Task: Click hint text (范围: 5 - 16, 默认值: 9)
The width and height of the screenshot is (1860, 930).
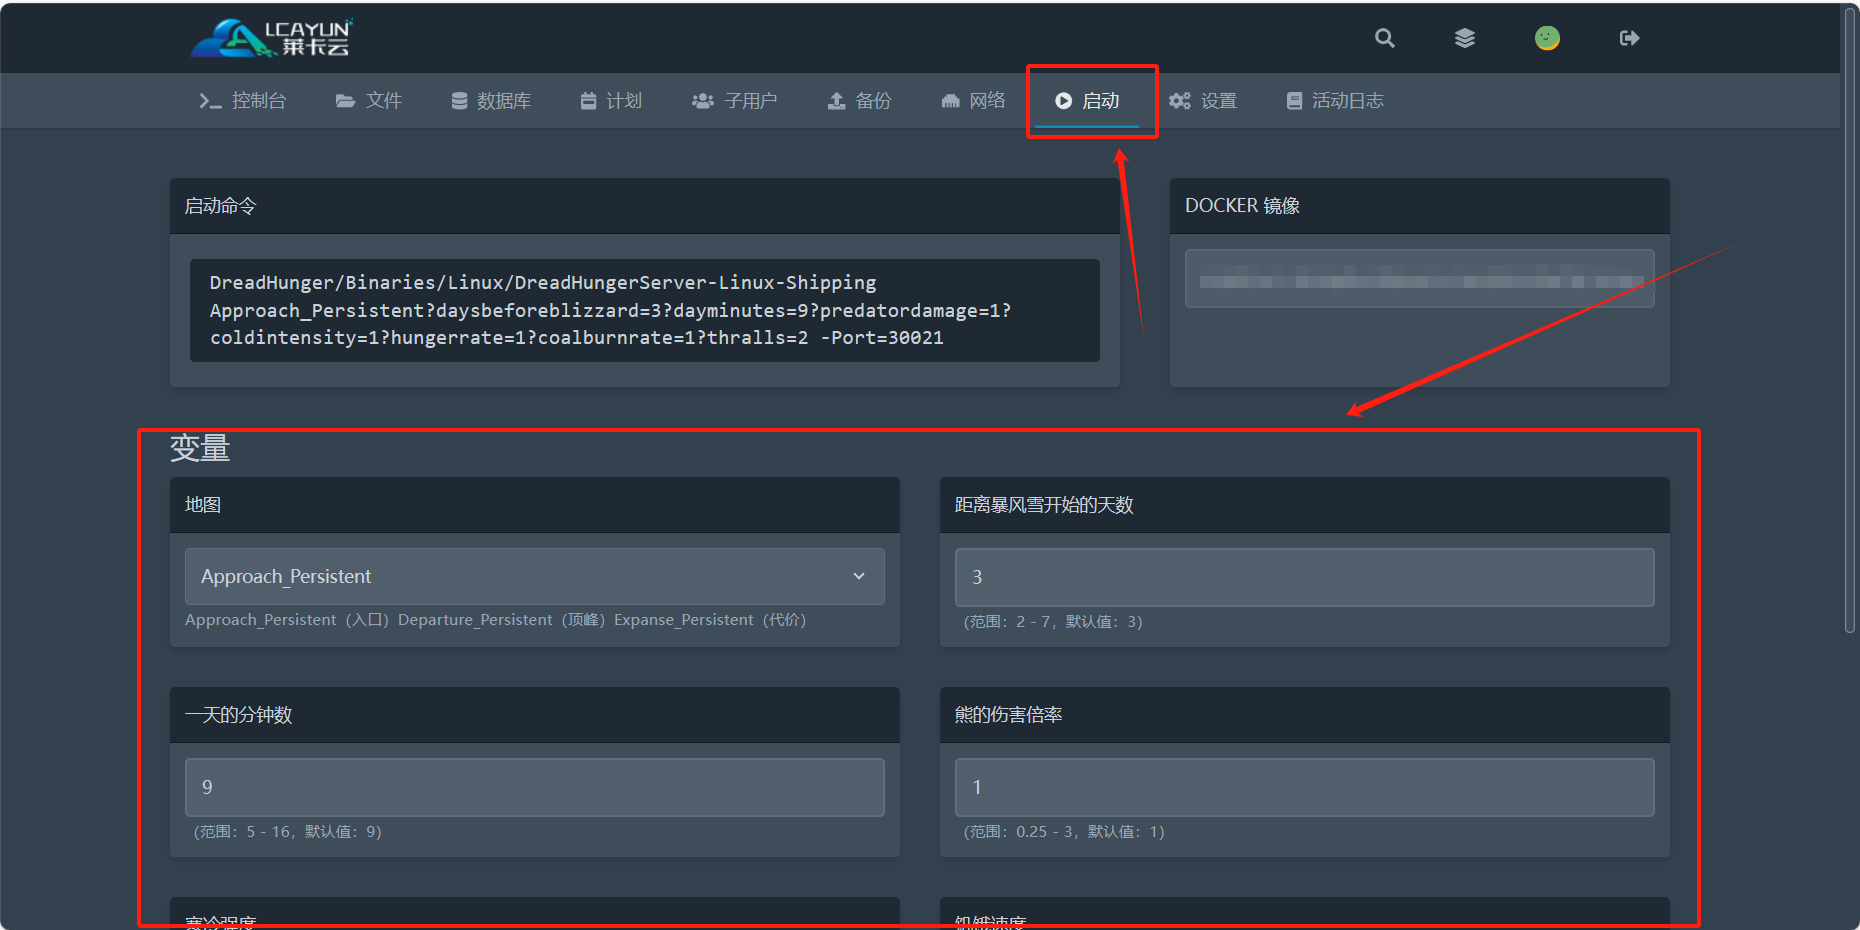Action: [x=288, y=832]
